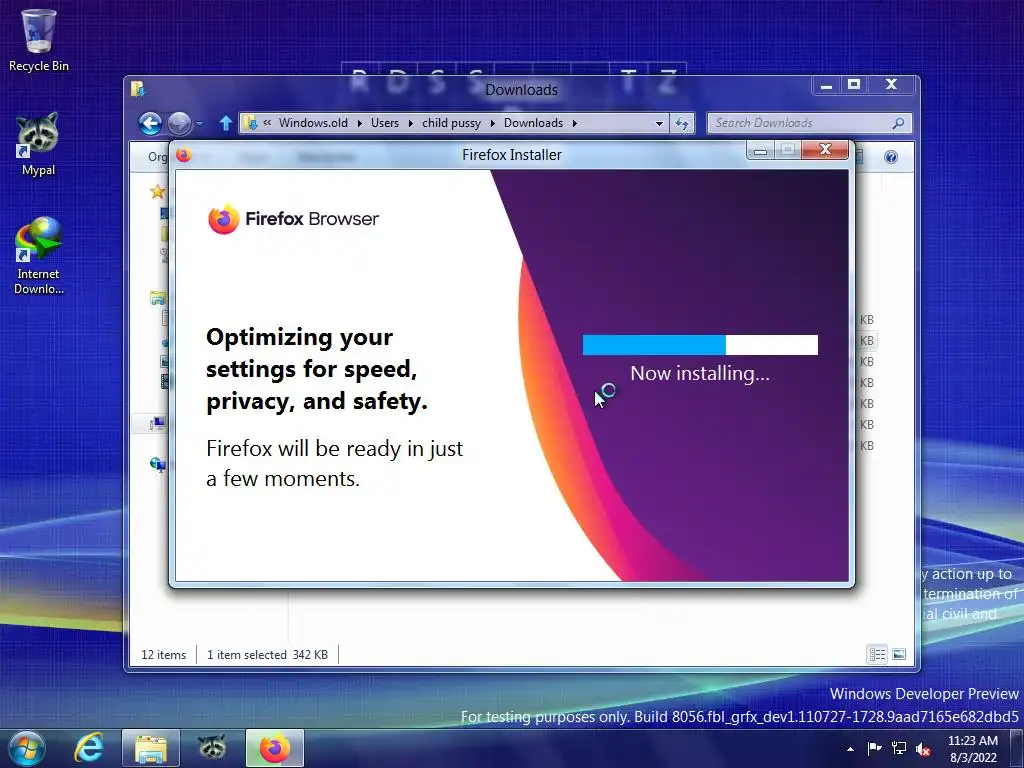Switch Explorer to large thumbnails view
The image size is (1024, 768).
[x=899, y=654]
